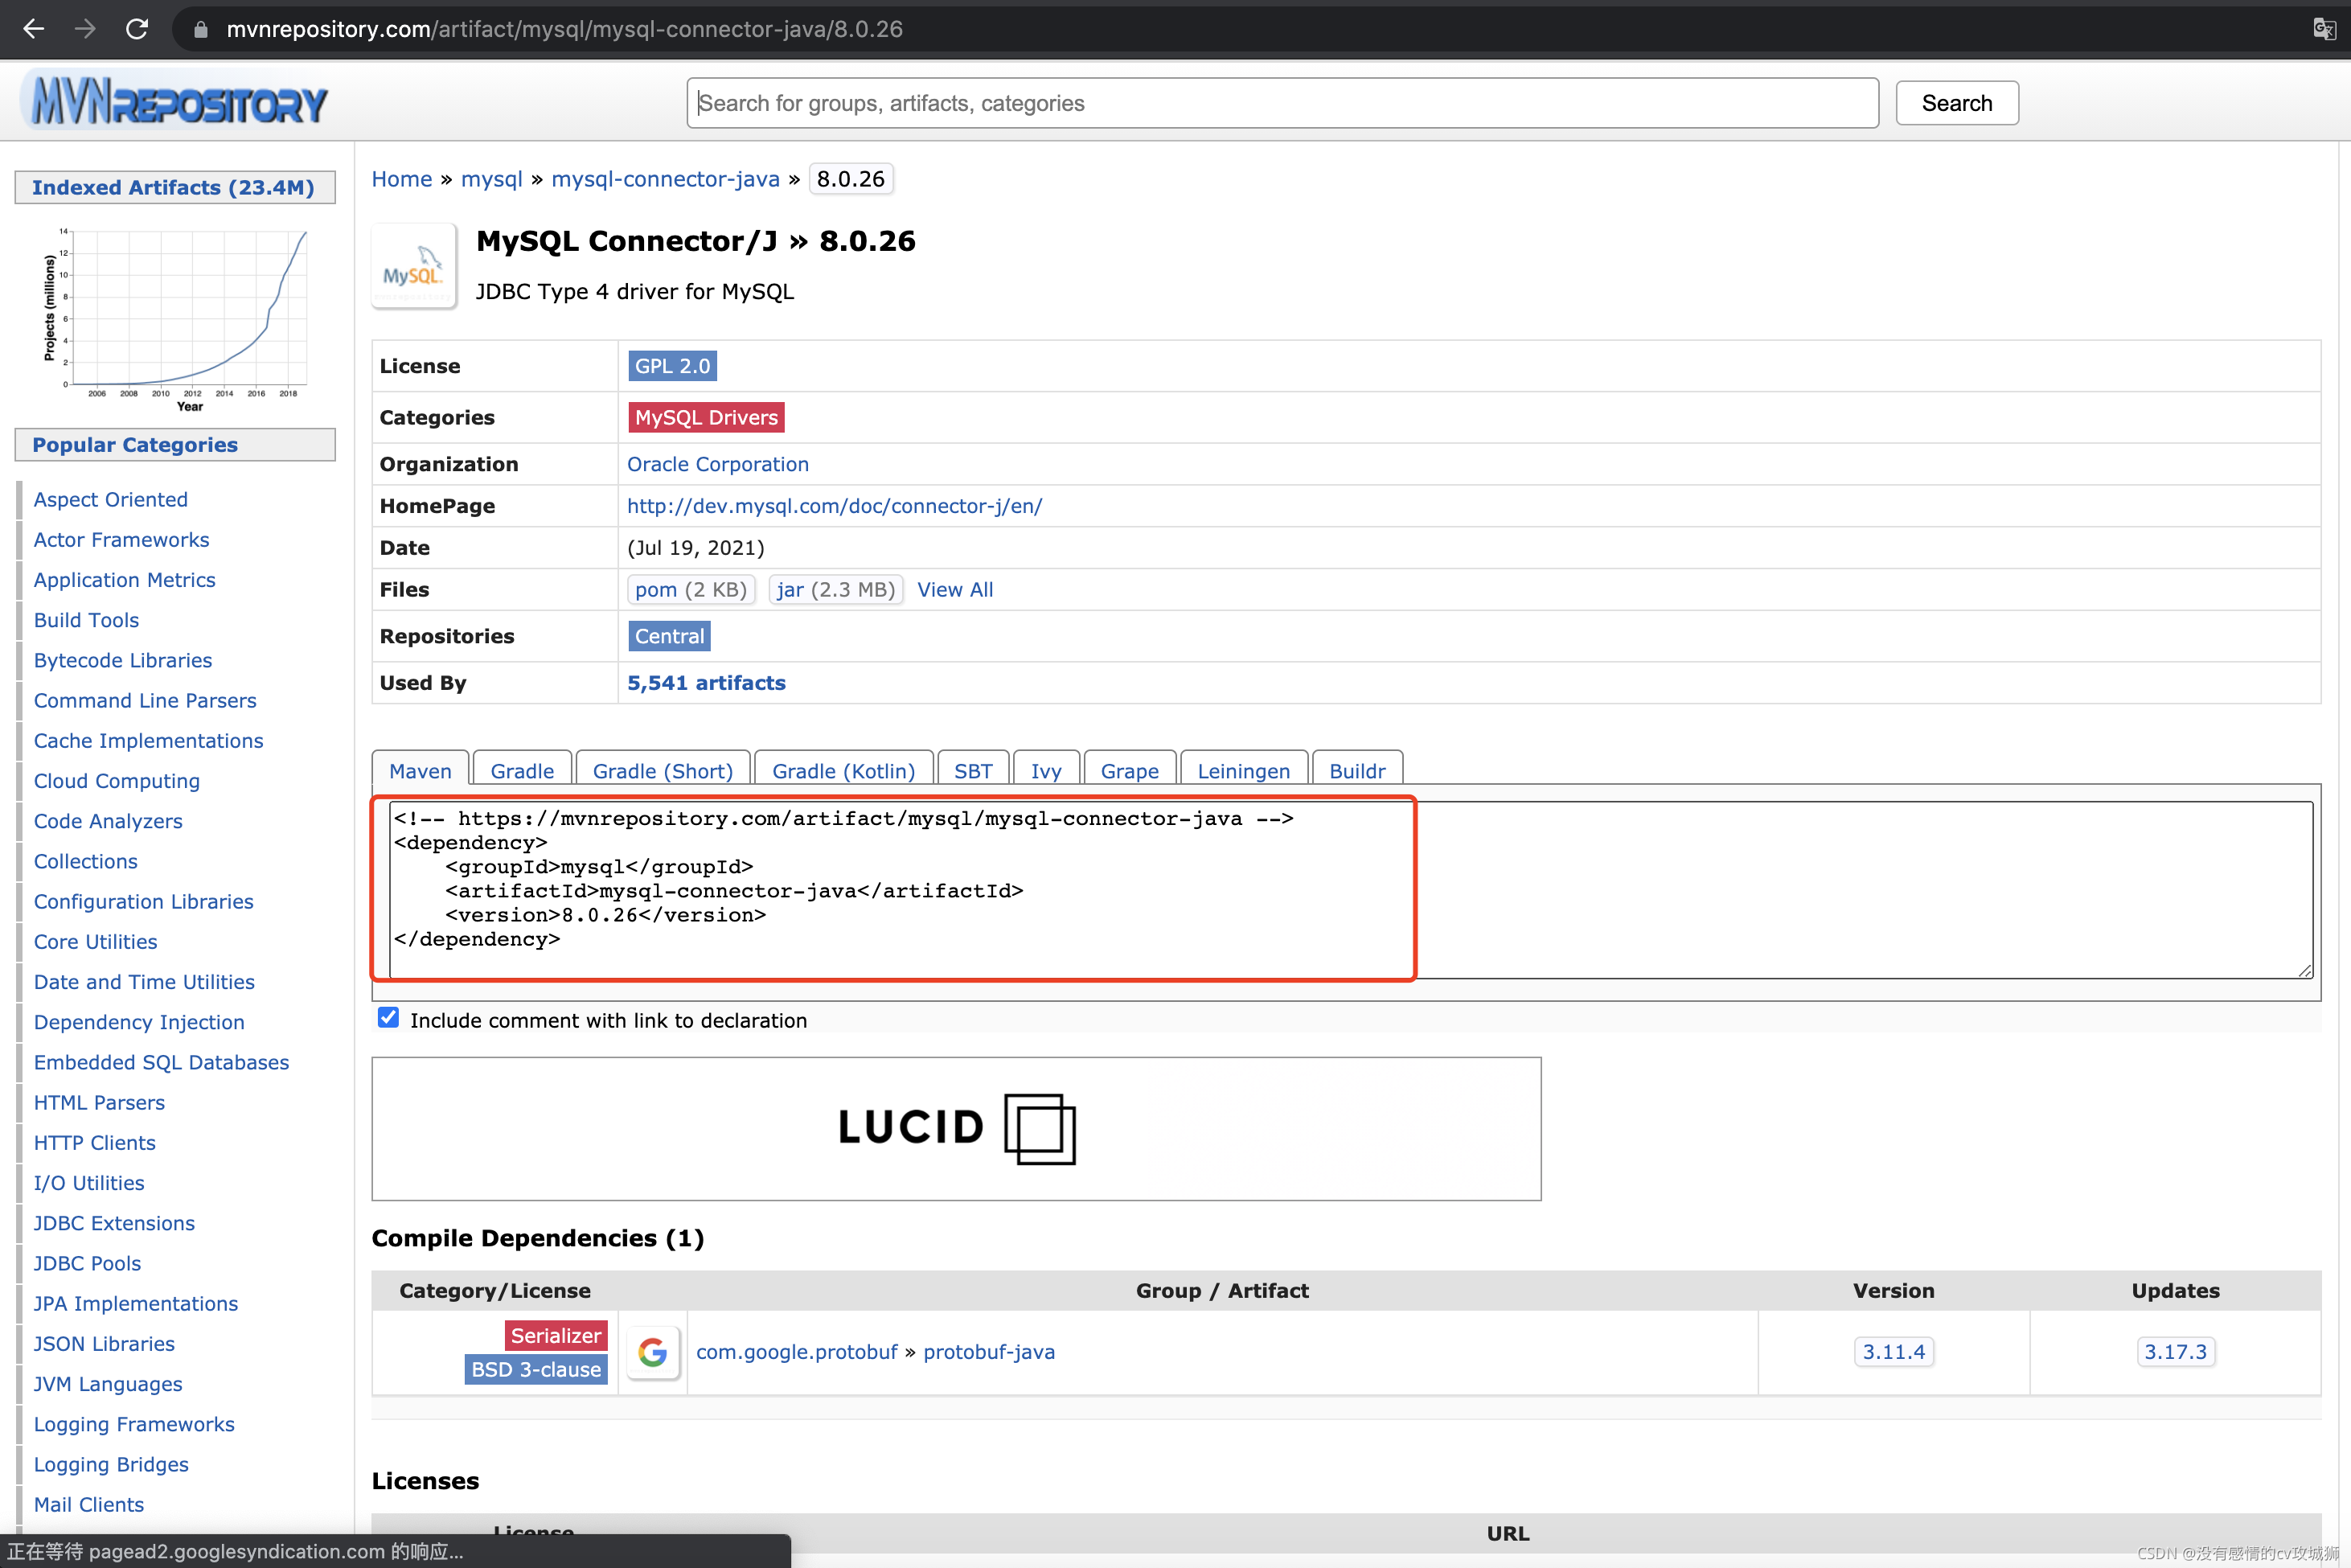
Task: Open com.google.protobuf group link
Action: [x=796, y=1352]
